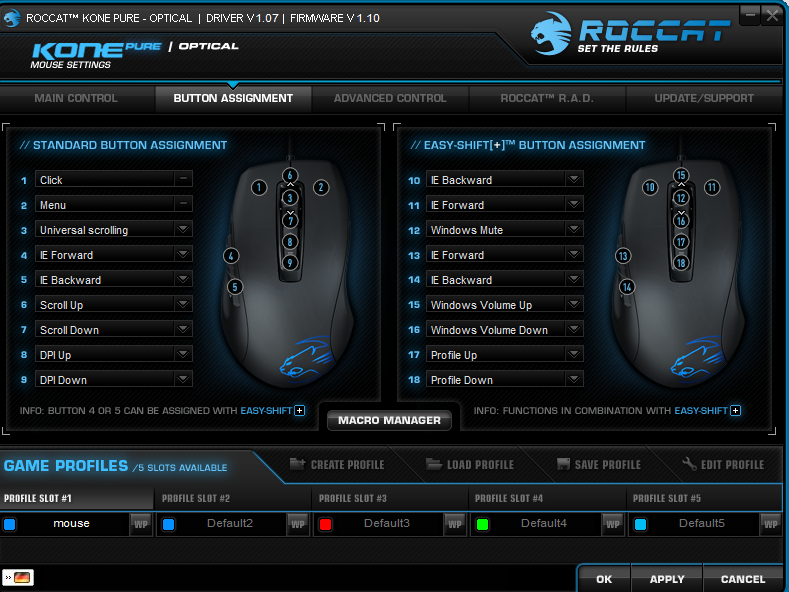Toggle WP button for mouse profile

pos(141,524)
